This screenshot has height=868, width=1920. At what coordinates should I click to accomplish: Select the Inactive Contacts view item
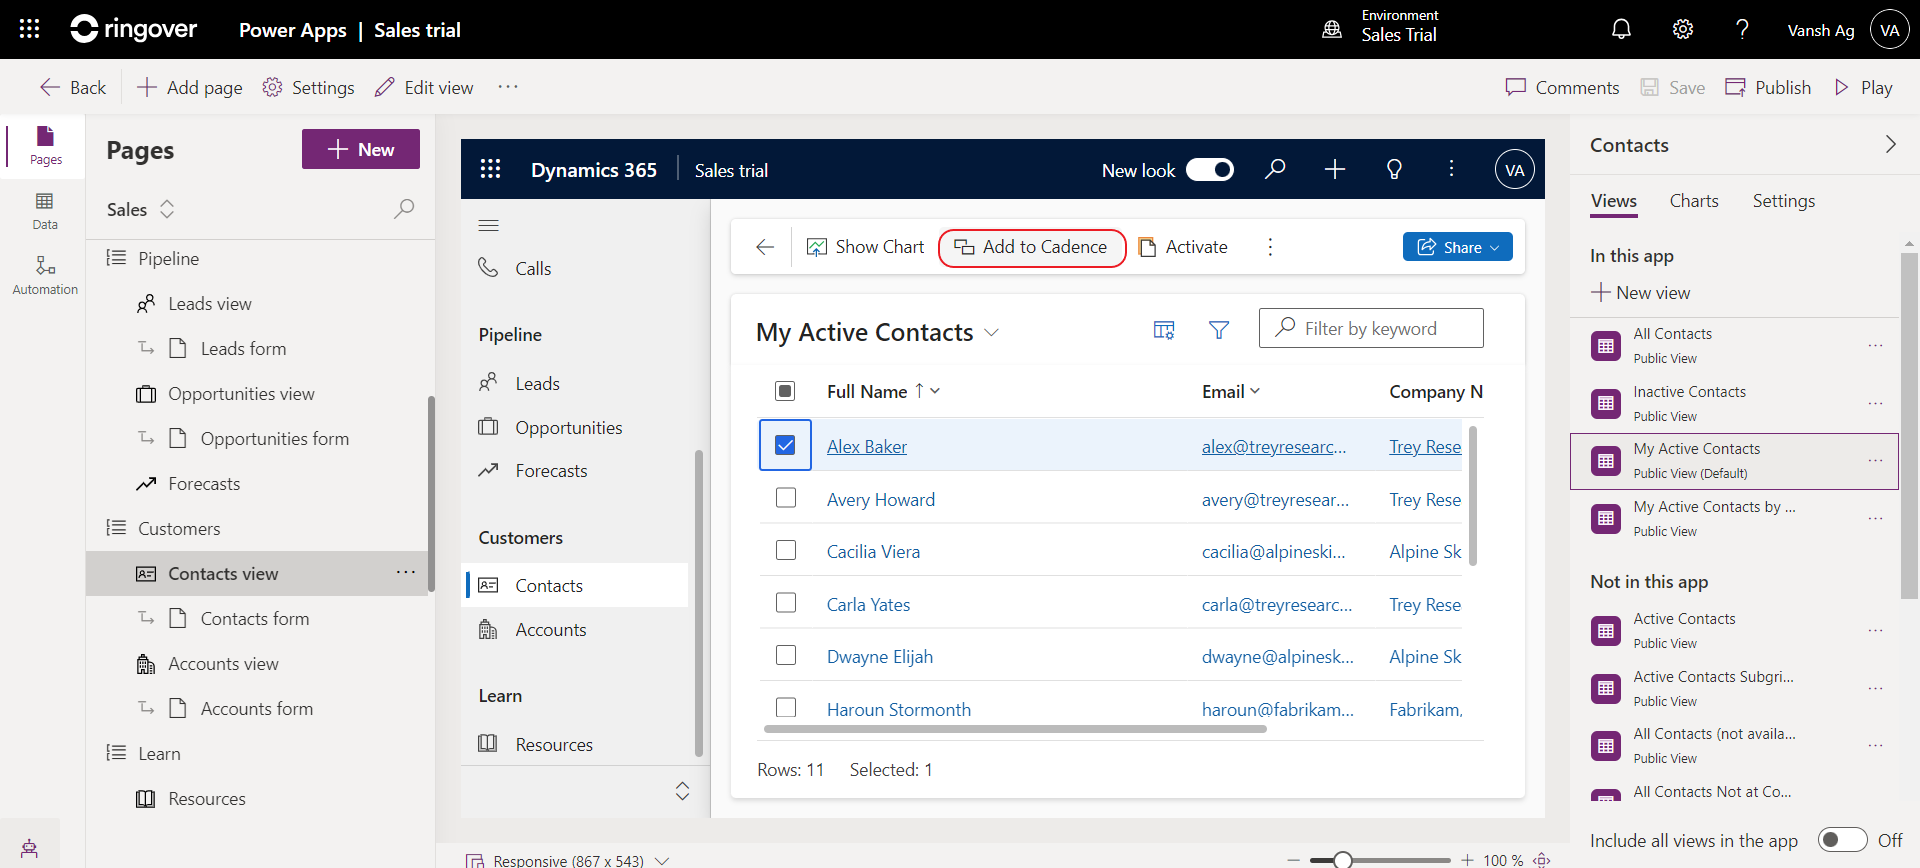pos(1733,403)
